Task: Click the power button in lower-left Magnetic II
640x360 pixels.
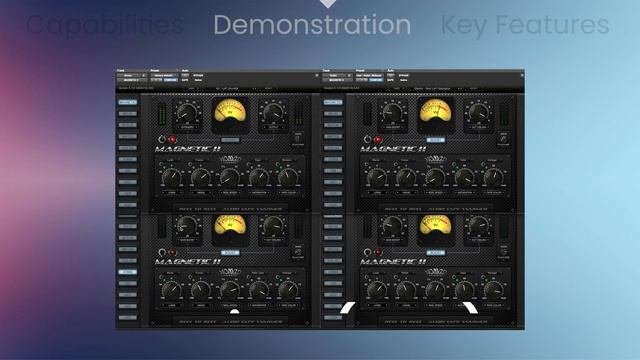Action: pos(162,252)
